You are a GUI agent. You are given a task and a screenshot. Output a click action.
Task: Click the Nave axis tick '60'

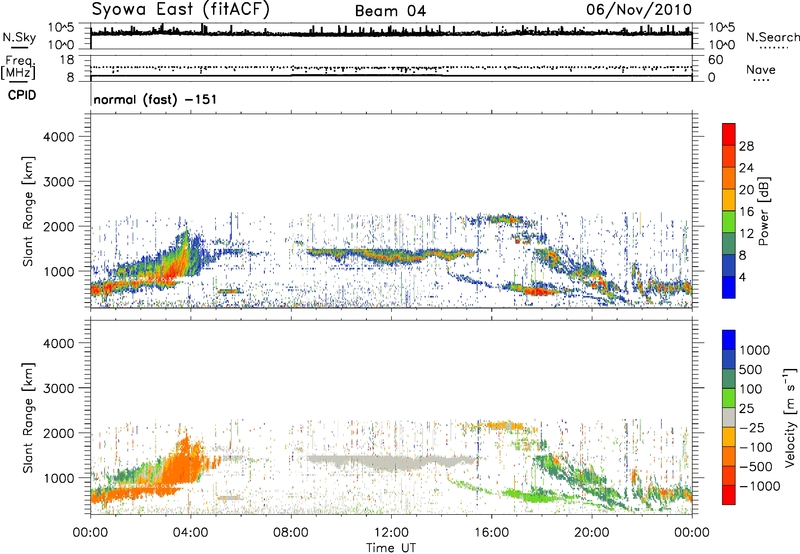coord(715,60)
